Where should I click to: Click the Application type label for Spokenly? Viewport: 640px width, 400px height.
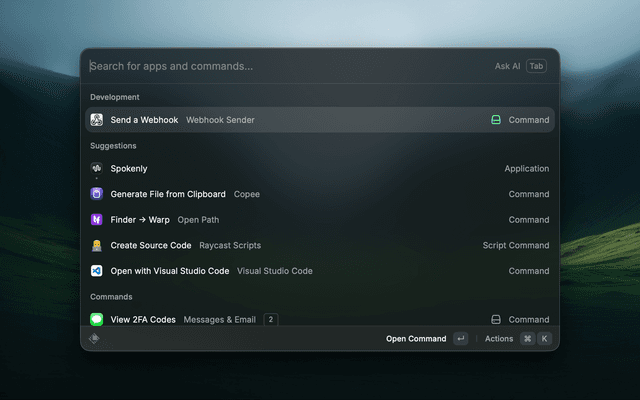point(527,169)
